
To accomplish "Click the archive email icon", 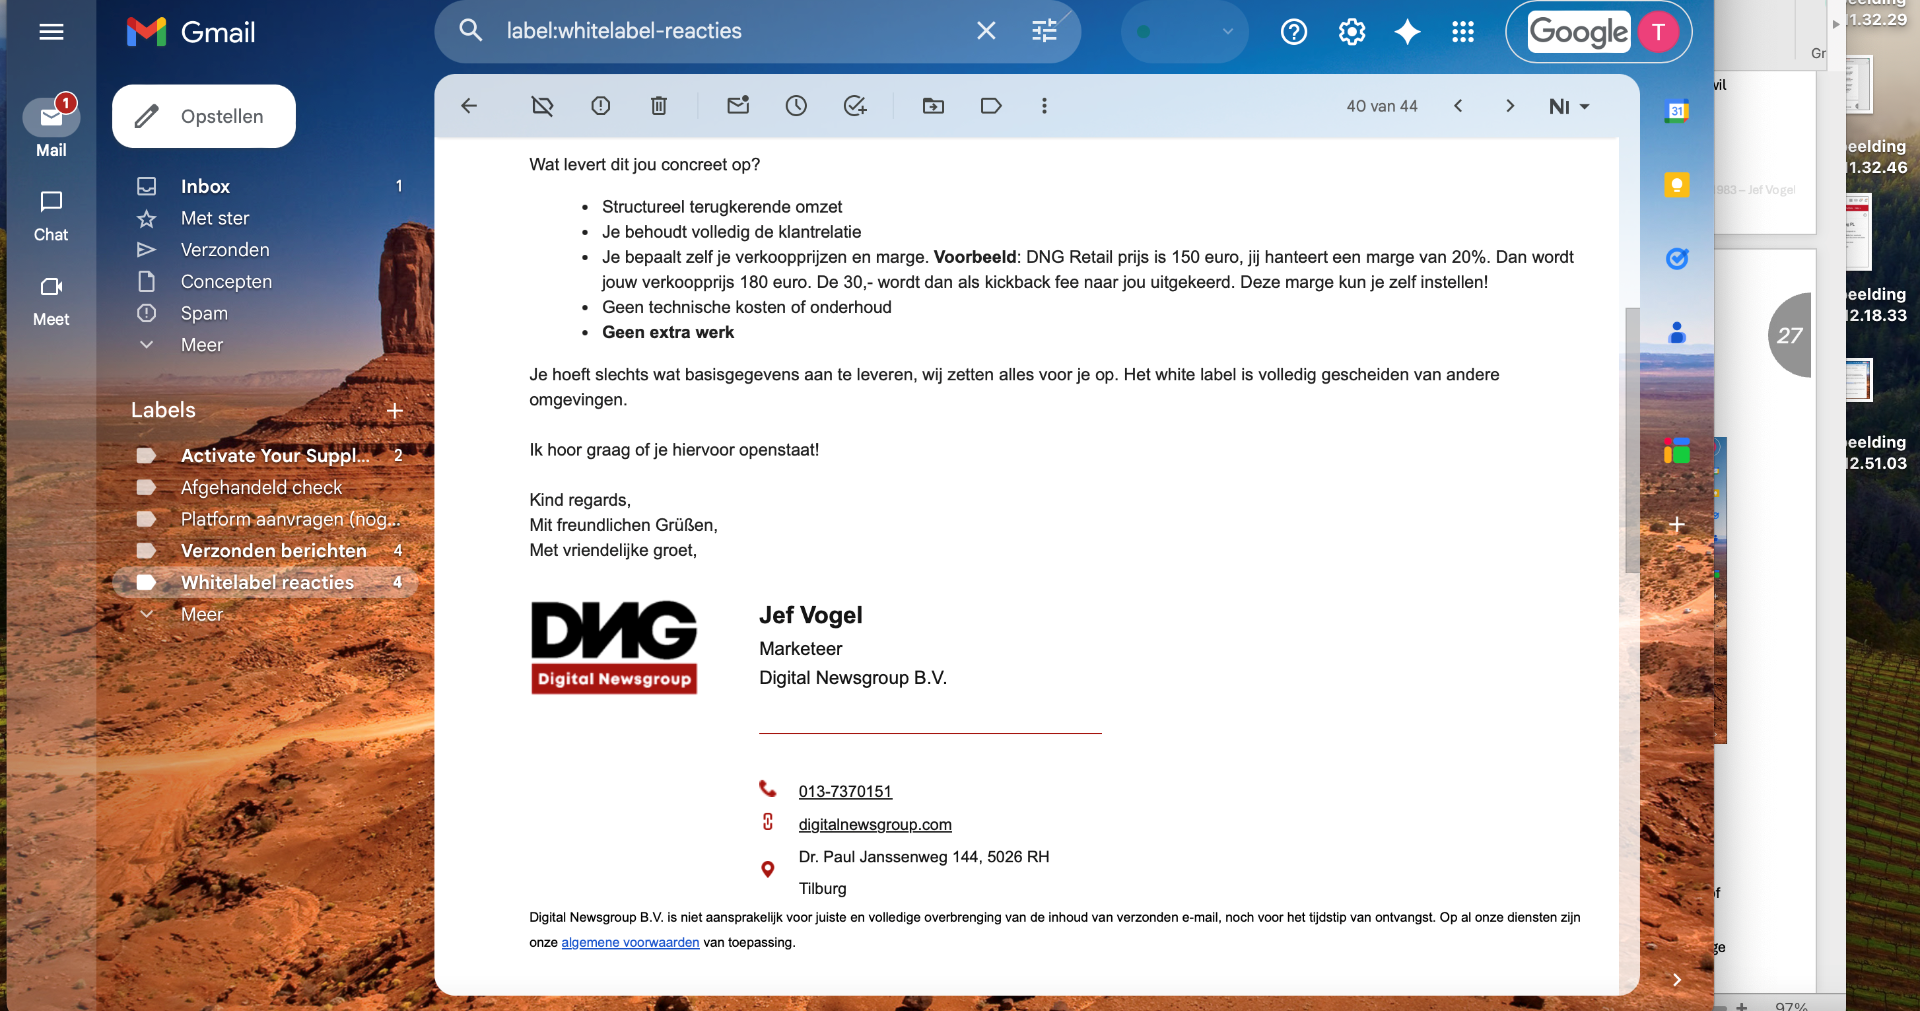I will point(542,106).
